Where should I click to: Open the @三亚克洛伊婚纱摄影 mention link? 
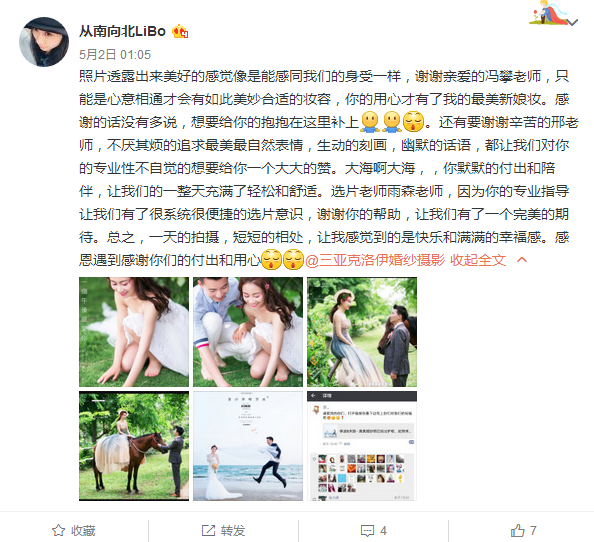375,260
